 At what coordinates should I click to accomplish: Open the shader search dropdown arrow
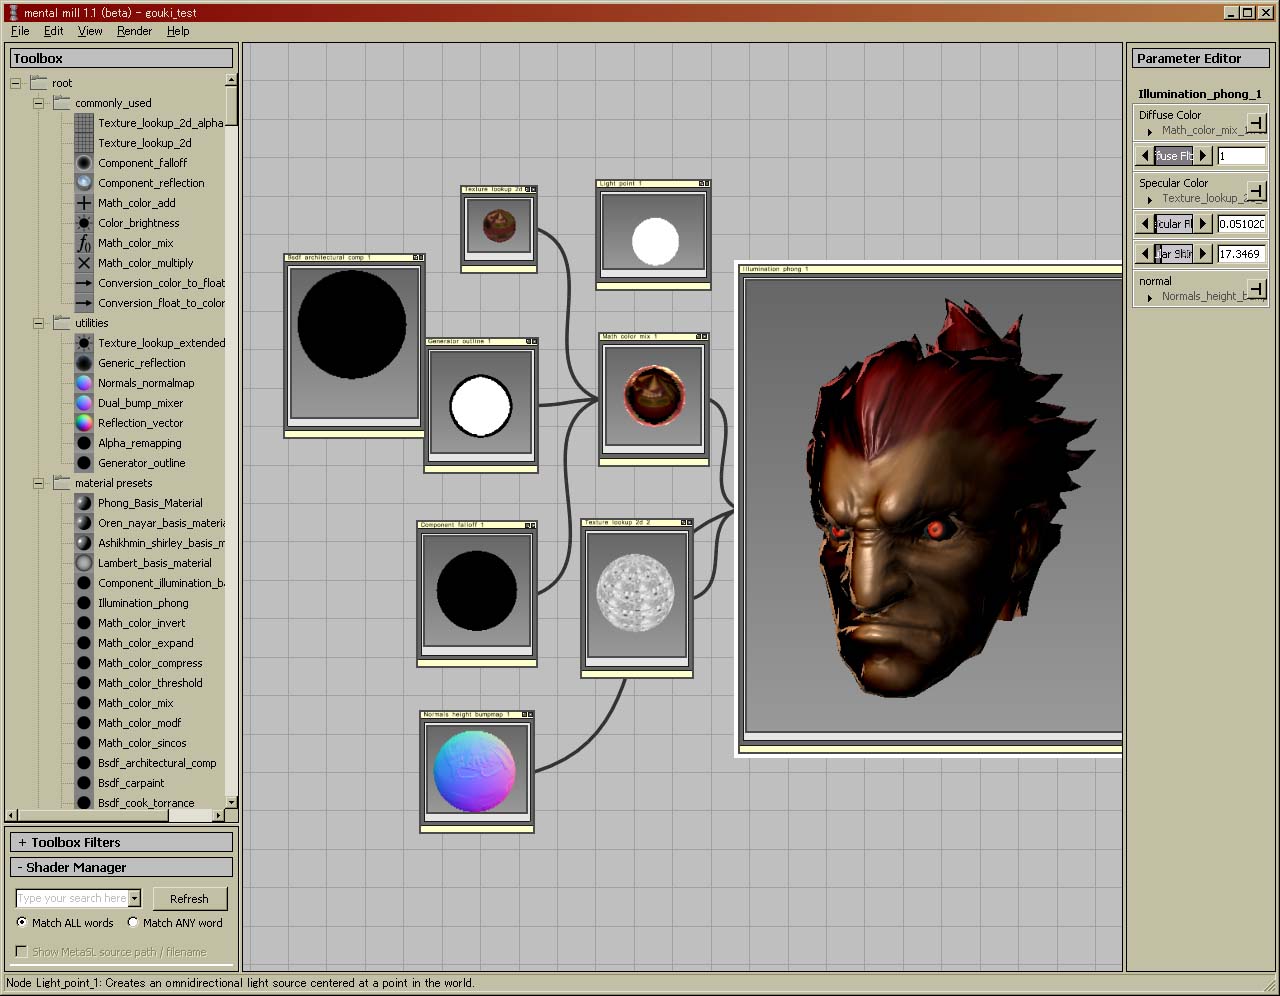(134, 898)
